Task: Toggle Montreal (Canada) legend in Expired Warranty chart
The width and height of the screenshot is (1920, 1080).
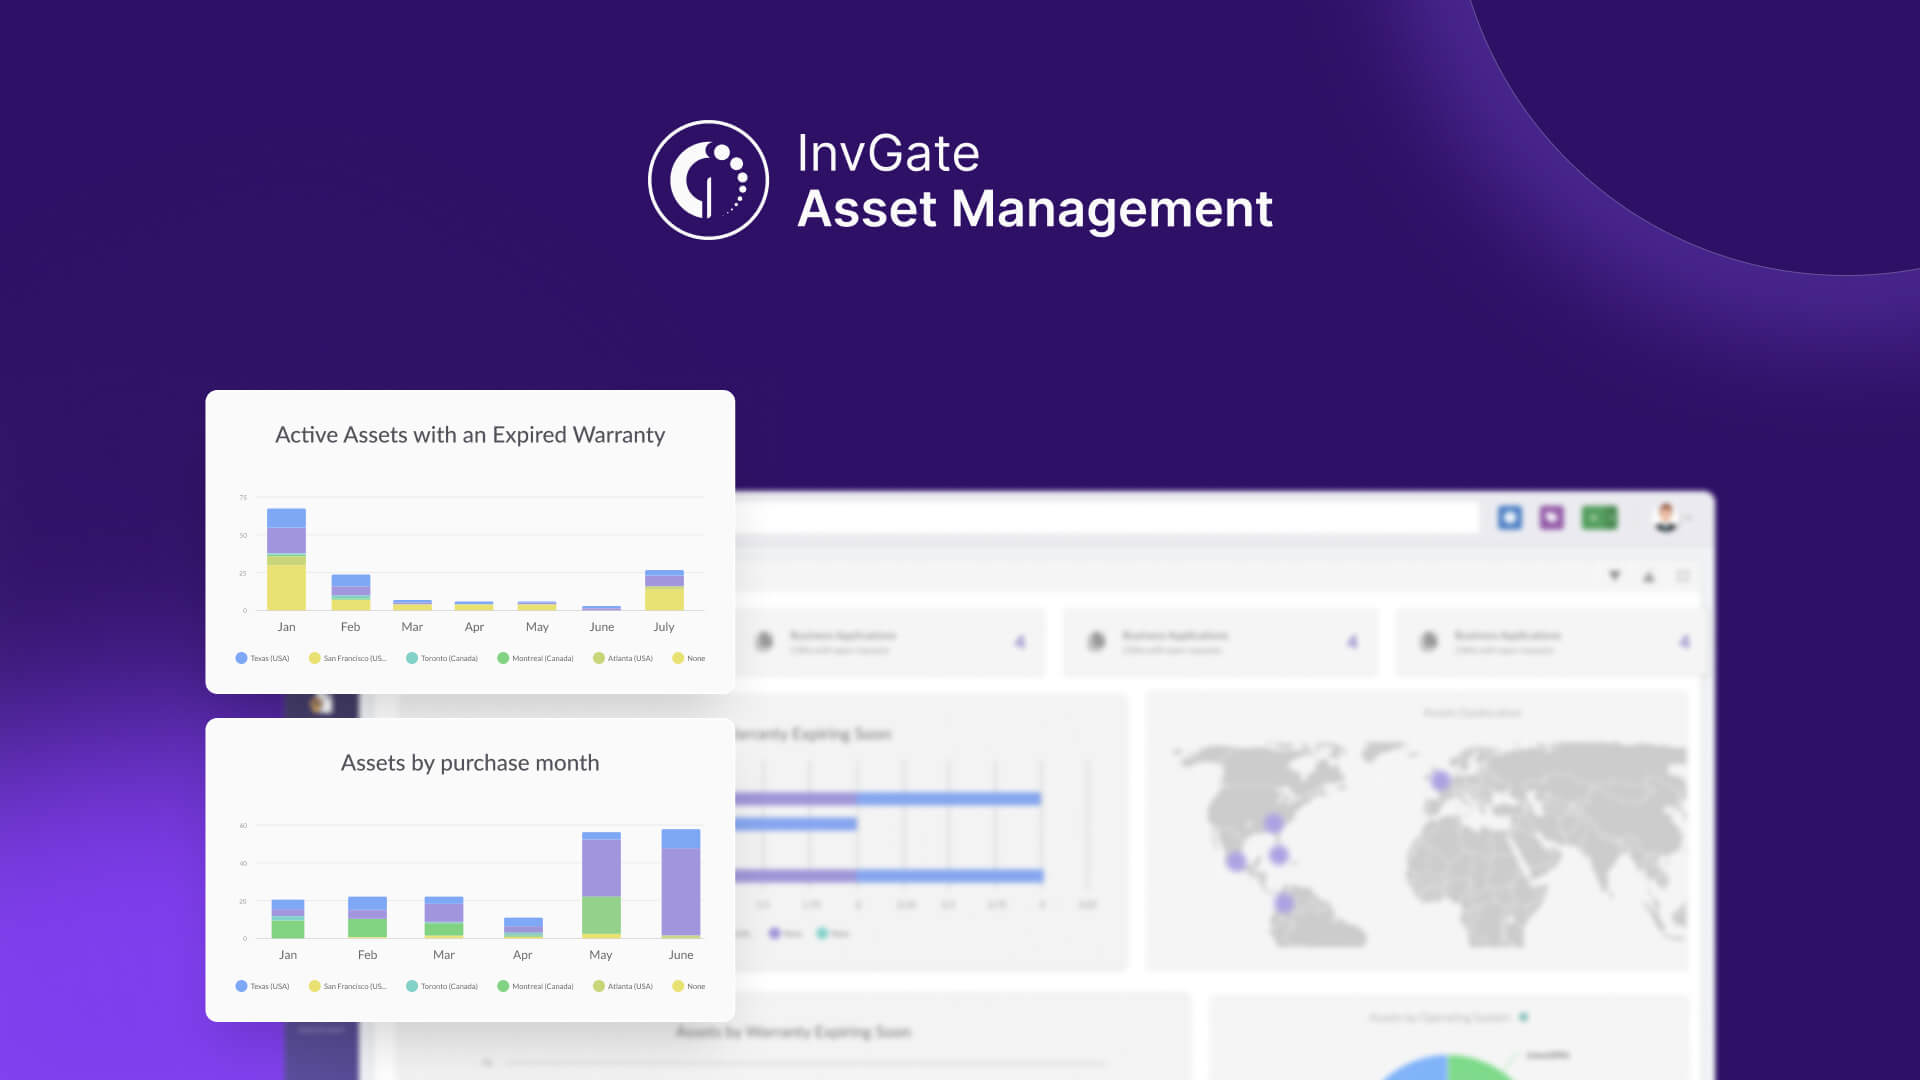Action: [x=535, y=658]
